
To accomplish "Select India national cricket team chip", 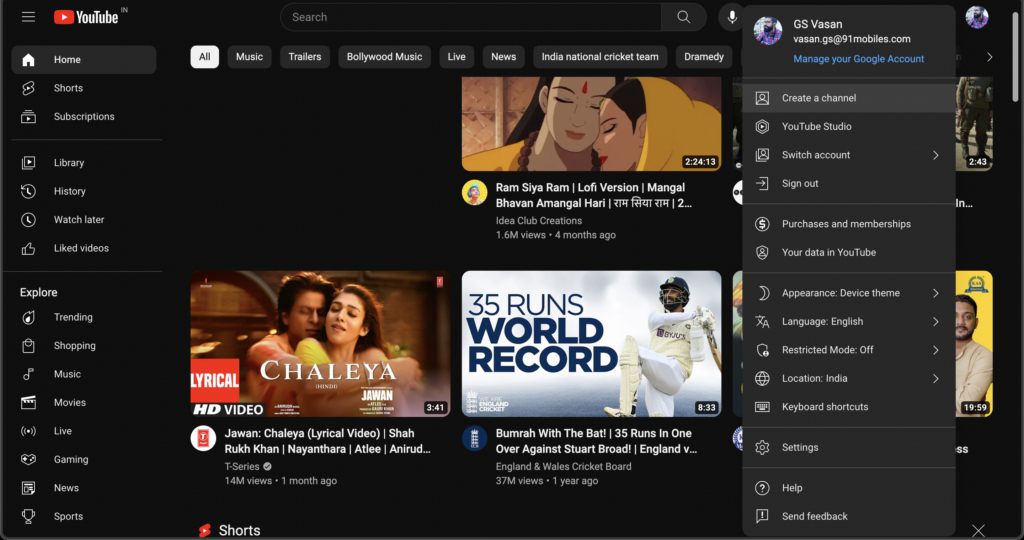I will 600,57.
